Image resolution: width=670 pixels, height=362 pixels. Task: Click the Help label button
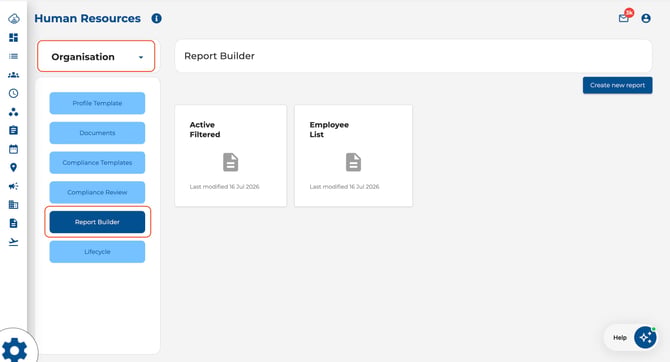620,338
